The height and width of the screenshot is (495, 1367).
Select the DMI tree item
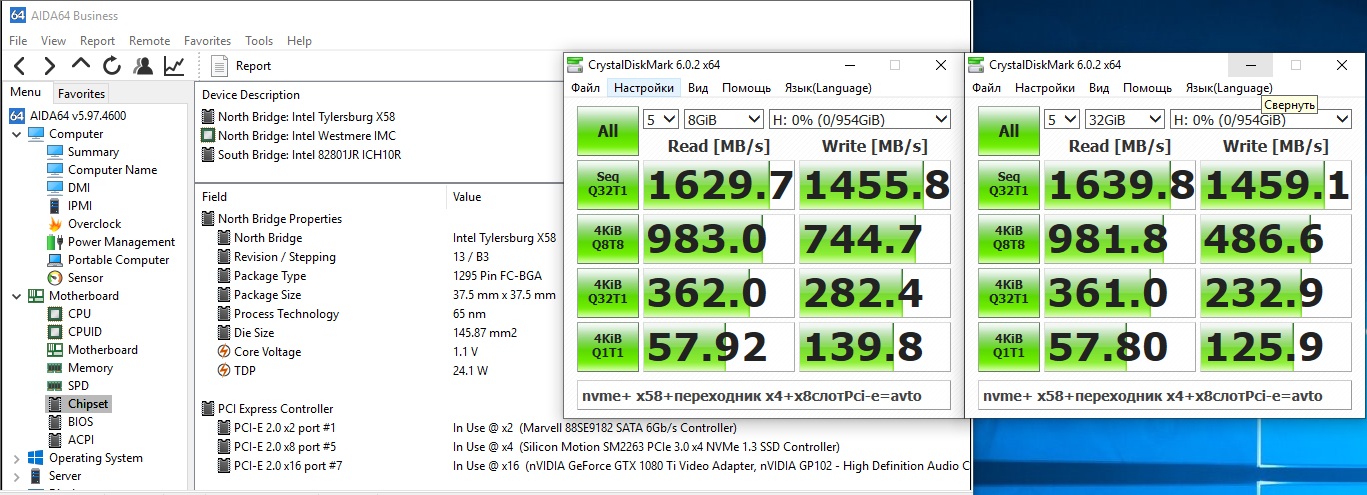(x=79, y=188)
